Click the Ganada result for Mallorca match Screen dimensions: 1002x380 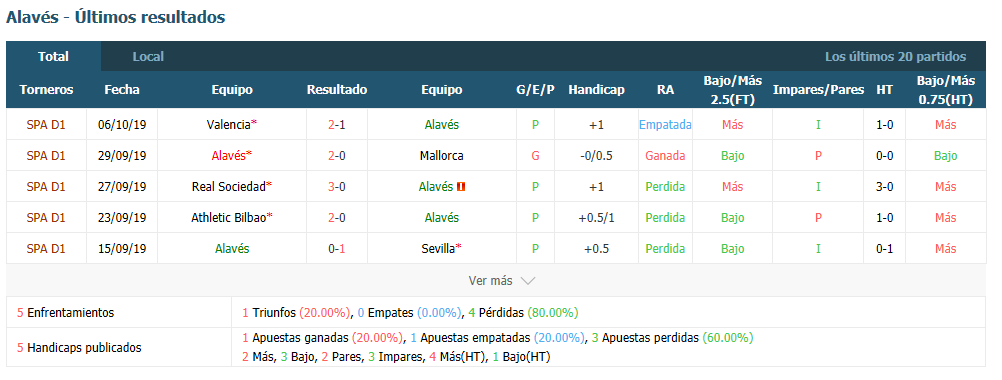[665, 156]
